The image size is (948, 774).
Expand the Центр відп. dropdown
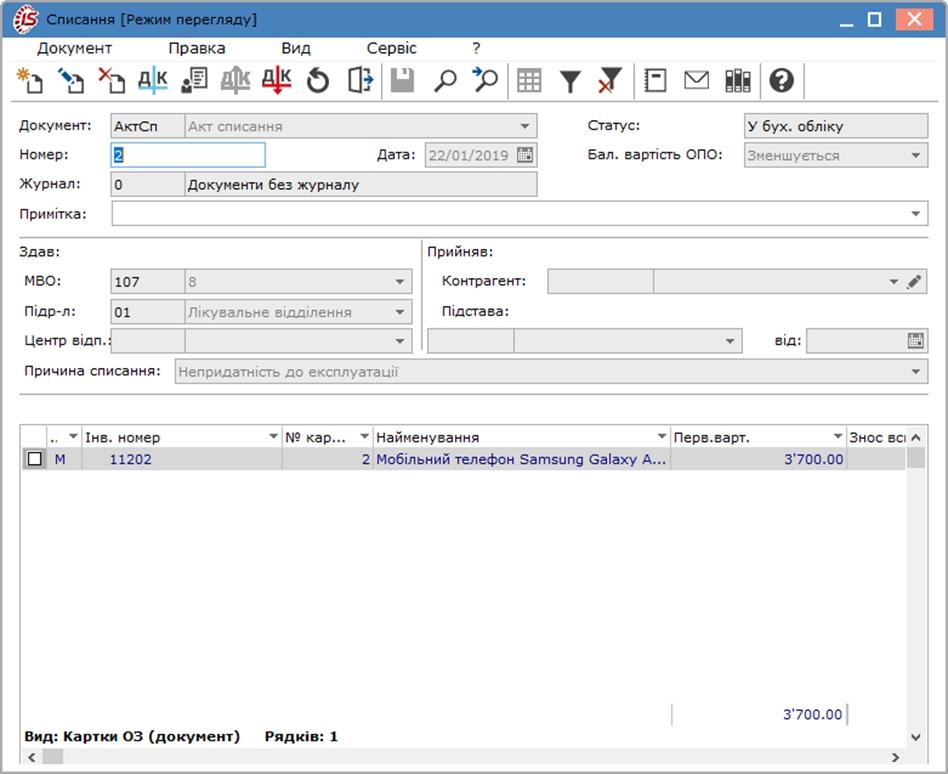point(400,341)
